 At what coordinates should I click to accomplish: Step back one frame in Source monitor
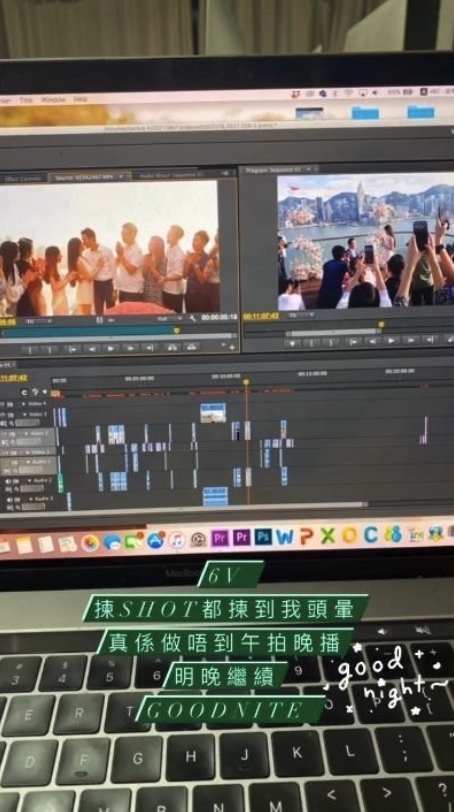click(91, 348)
